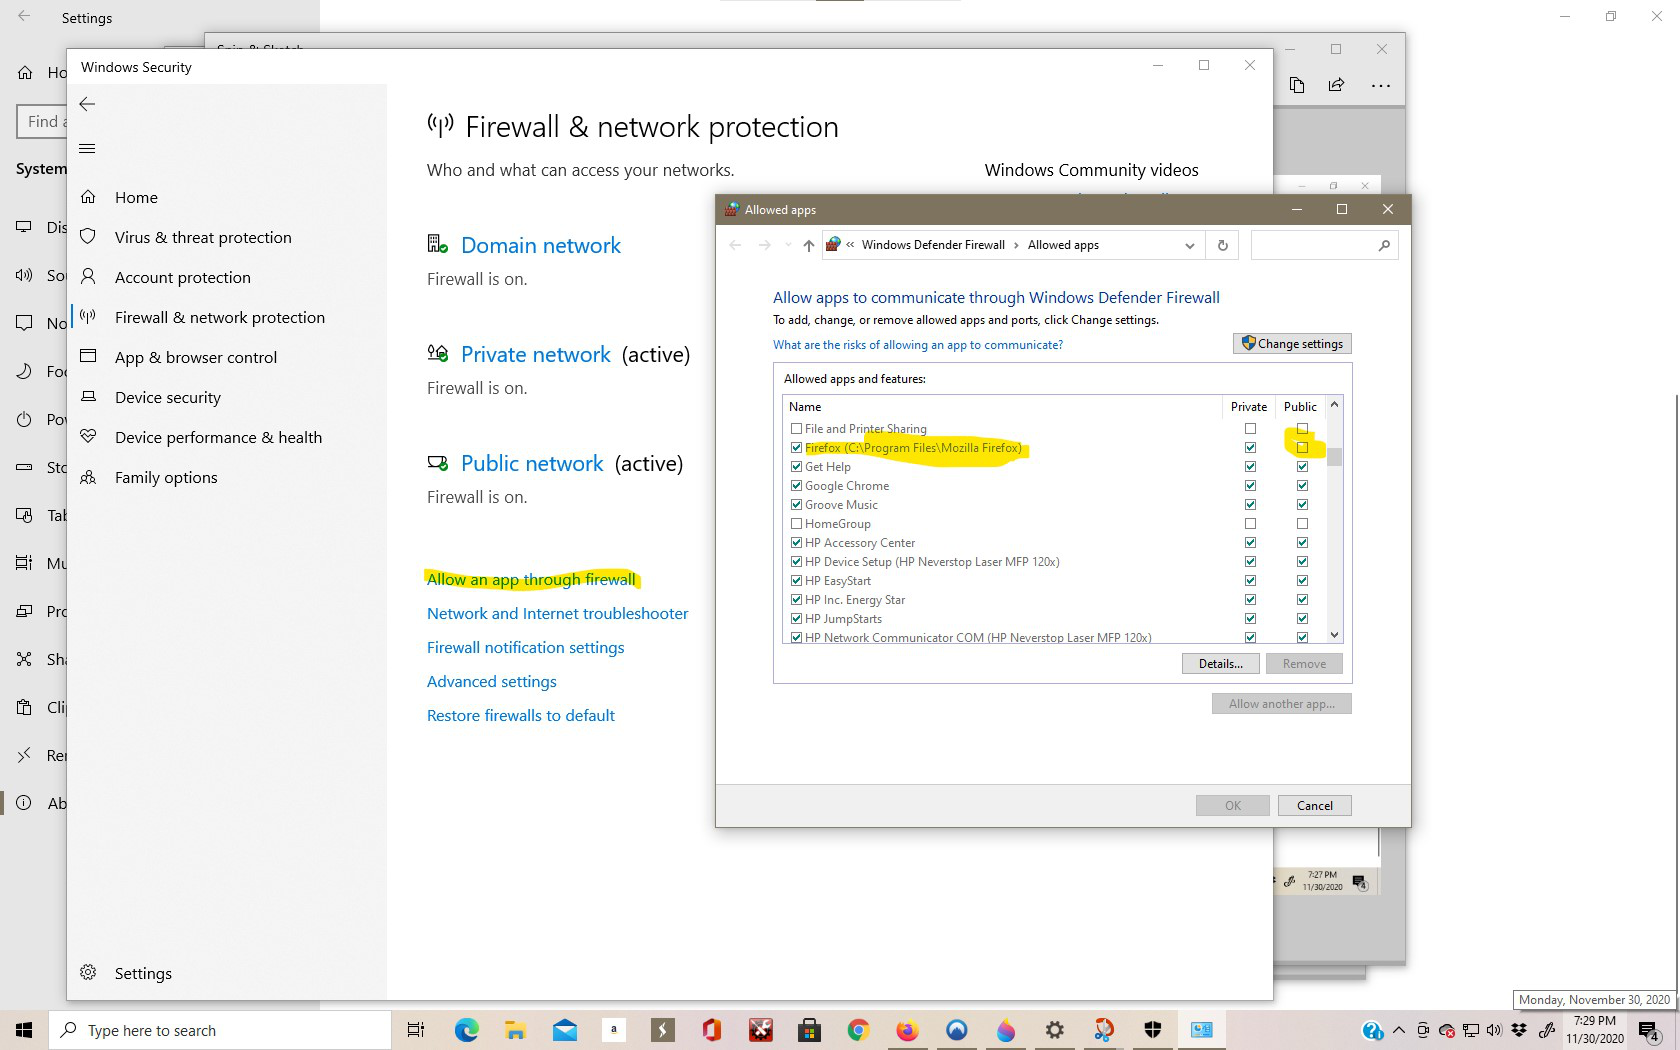Click the Domain network building icon

(x=437, y=244)
